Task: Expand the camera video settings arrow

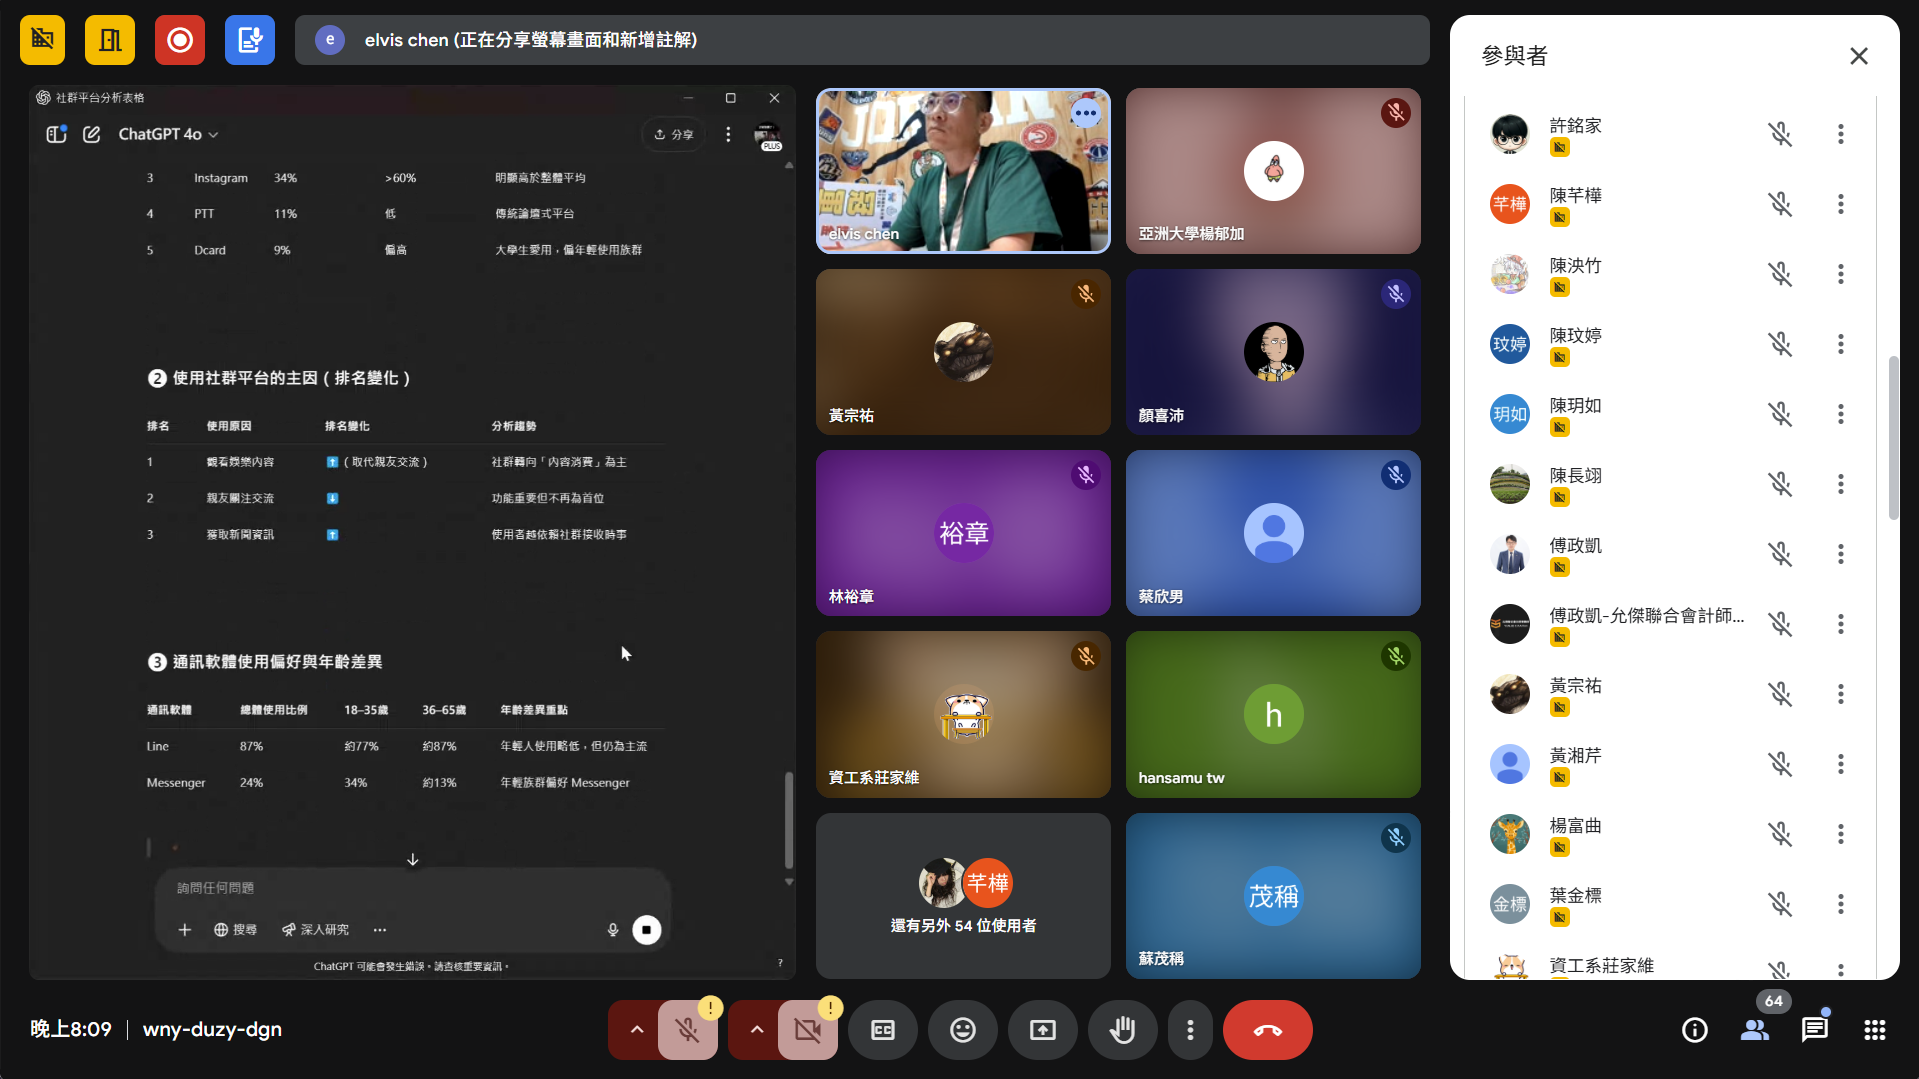Action: pos(756,1030)
